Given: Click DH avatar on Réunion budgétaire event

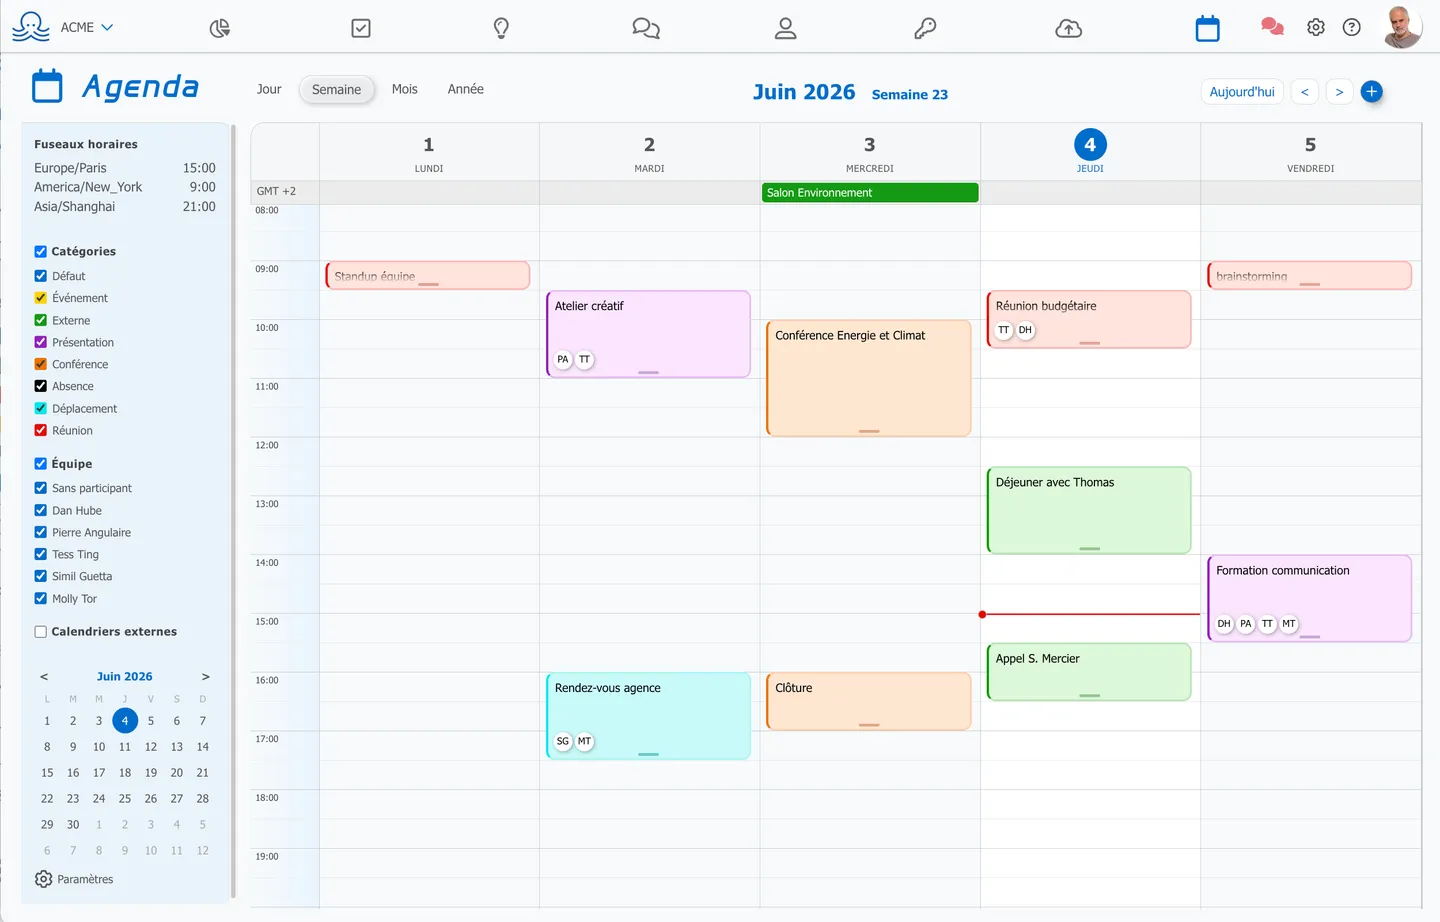Looking at the screenshot, I should pyautogui.click(x=1025, y=330).
